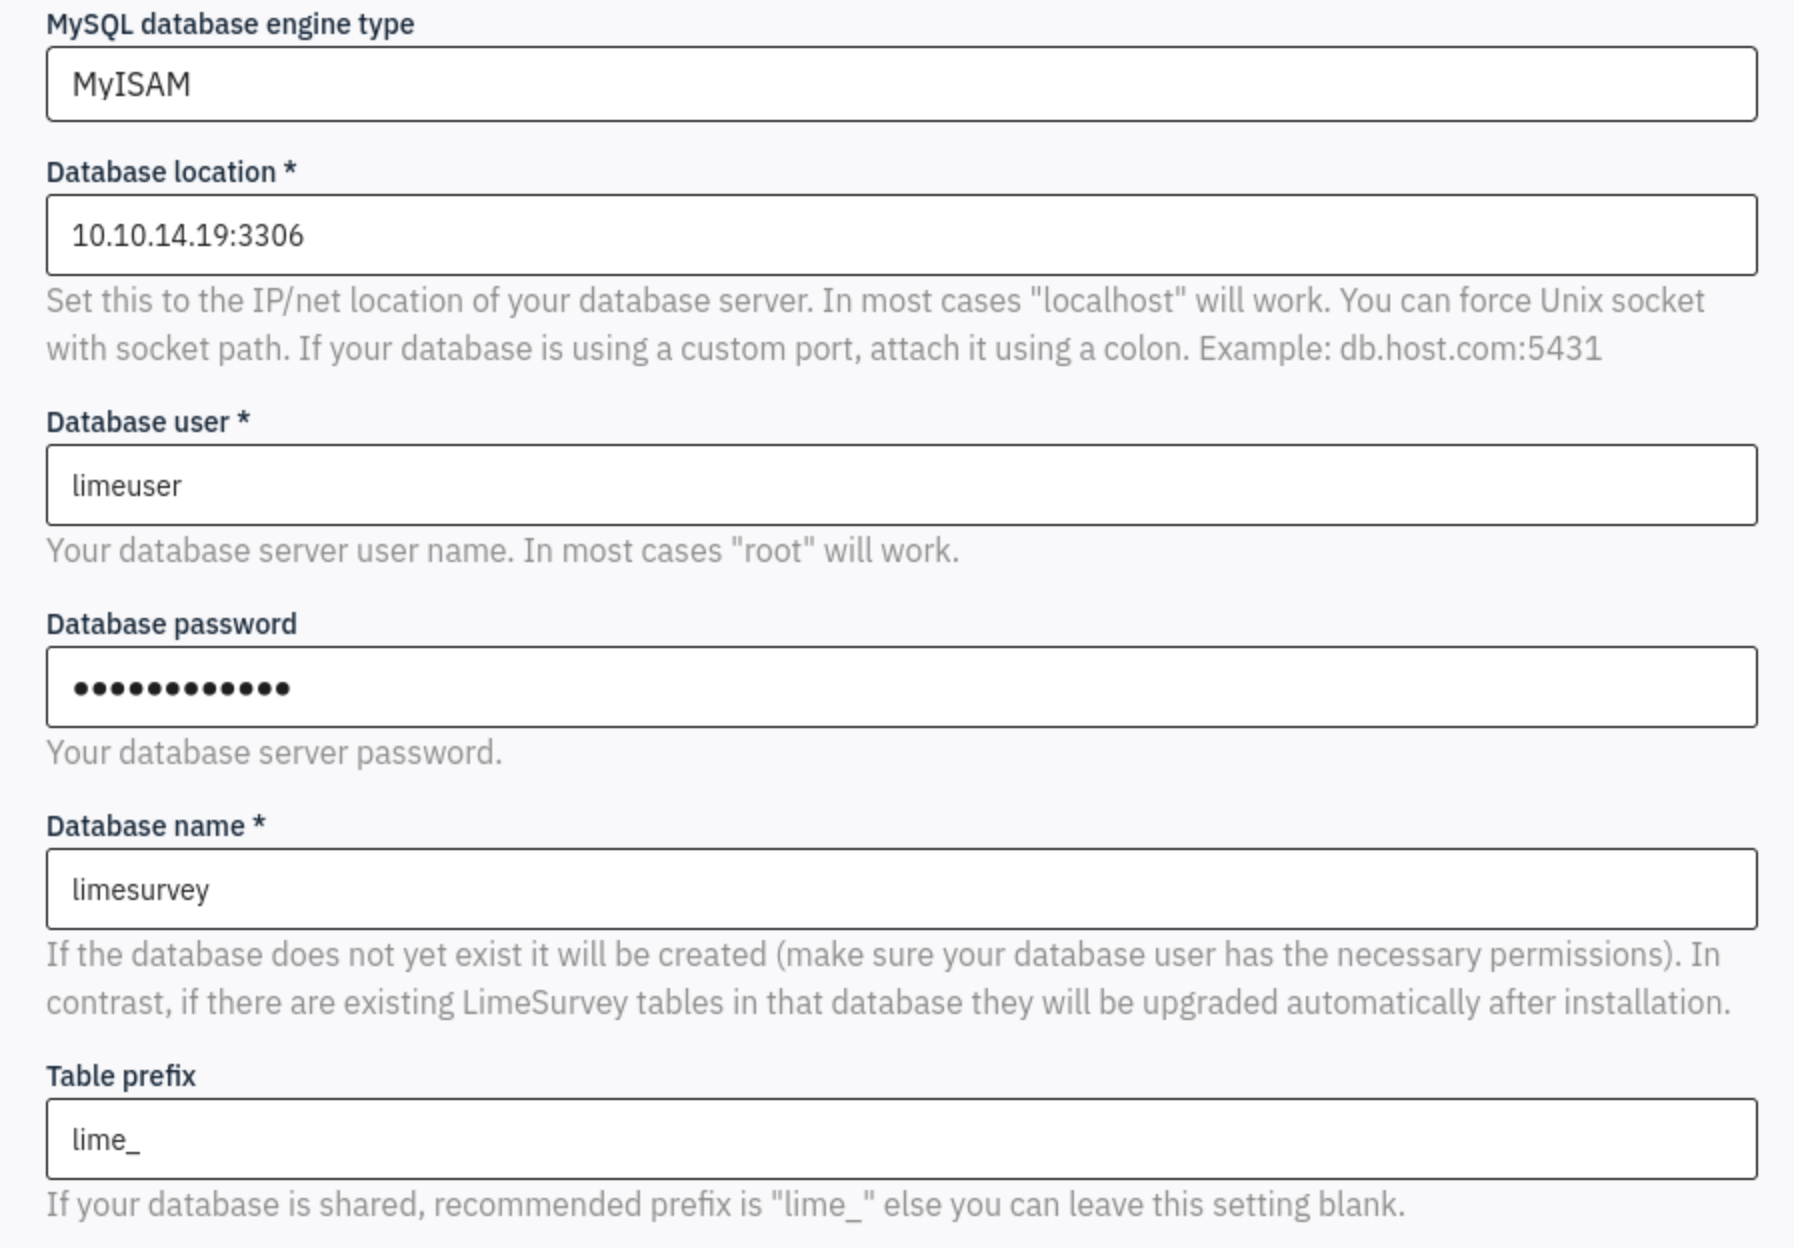
Task: Open the MySQL database engine type dropdown
Action: pyautogui.click(x=900, y=84)
